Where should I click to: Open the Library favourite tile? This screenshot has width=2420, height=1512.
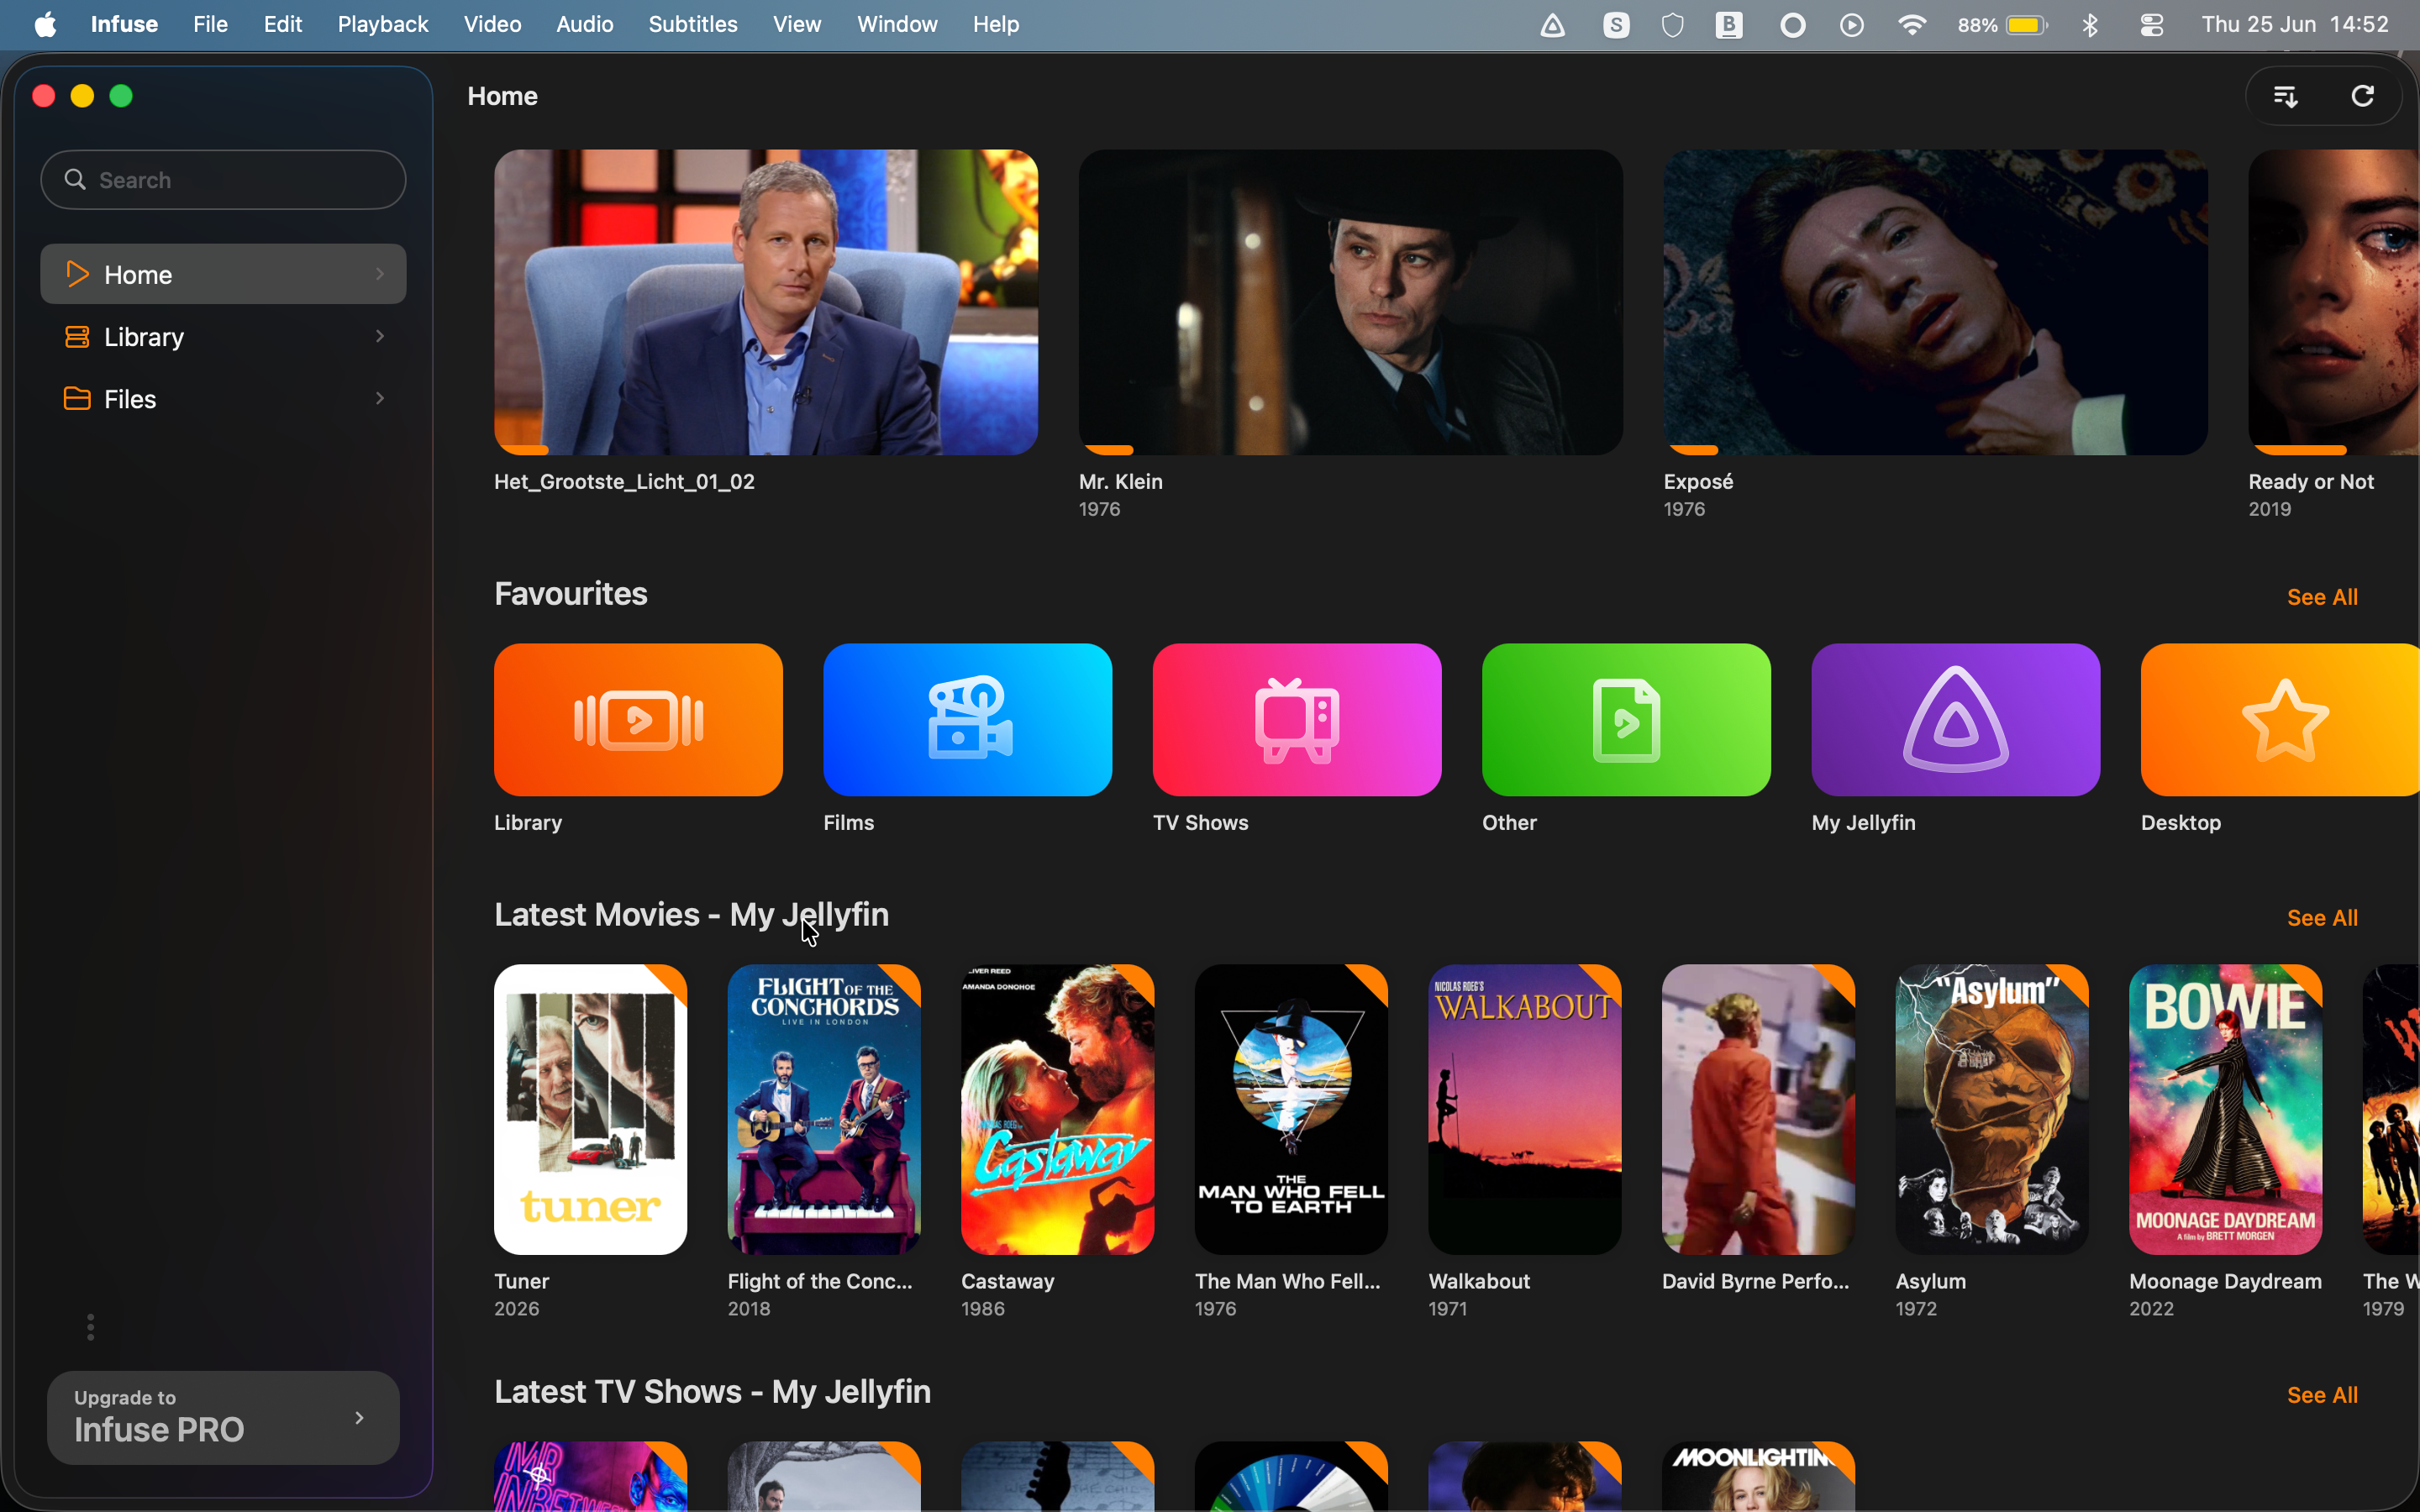point(638,719)
